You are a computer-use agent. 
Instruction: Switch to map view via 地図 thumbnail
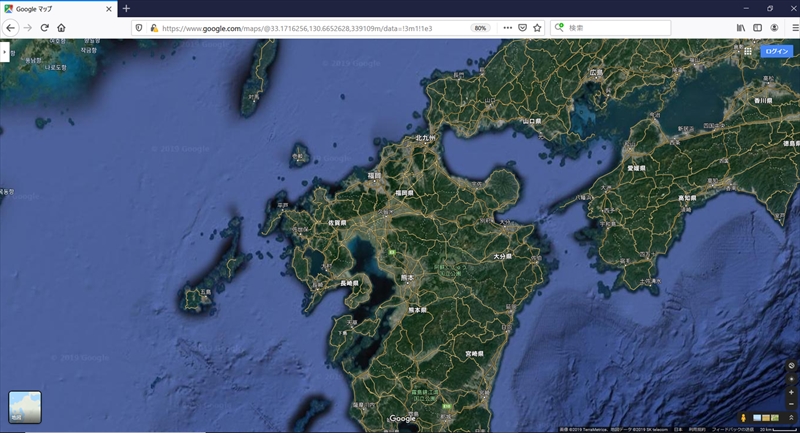pyautogui.click(x=25, y=407)
